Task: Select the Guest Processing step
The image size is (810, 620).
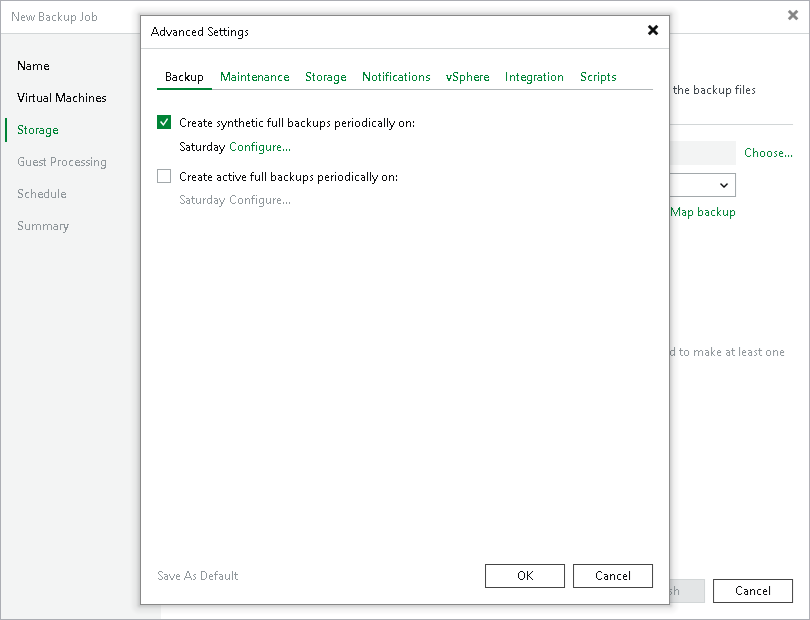Action: point(62,162)
